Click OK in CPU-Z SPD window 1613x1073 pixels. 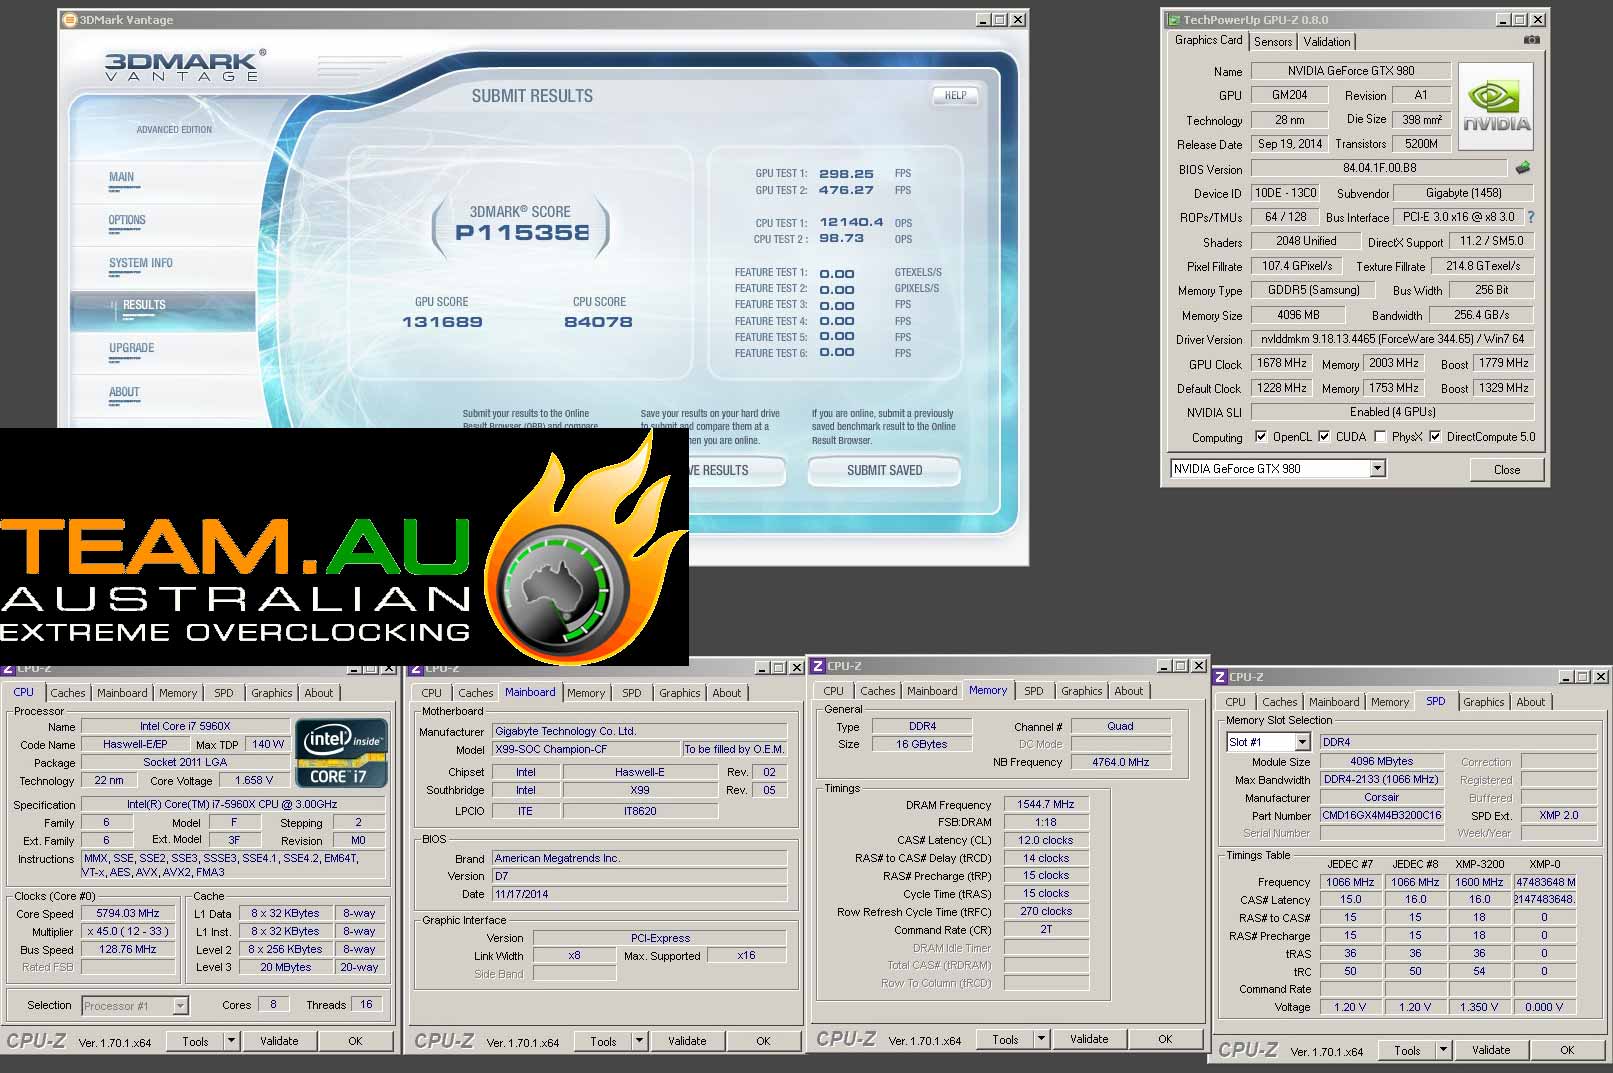[1567, 1050]
